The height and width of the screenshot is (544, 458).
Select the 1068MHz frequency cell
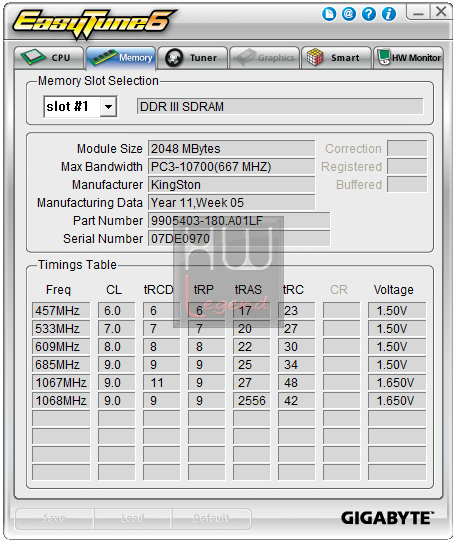tap(61, 401)
